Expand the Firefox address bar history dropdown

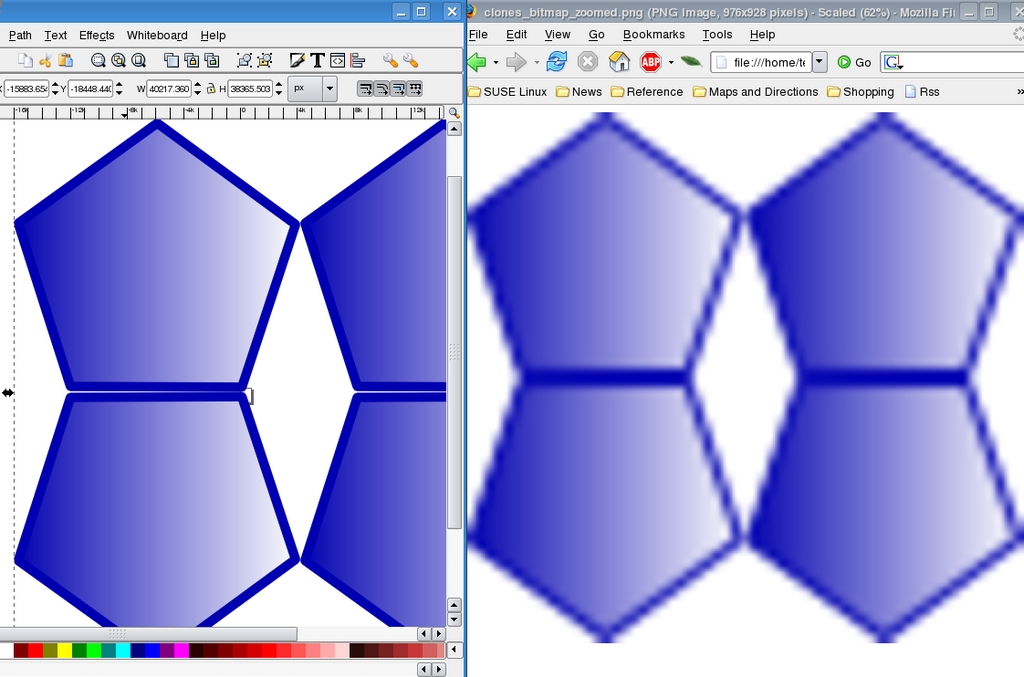pos(819,62)
